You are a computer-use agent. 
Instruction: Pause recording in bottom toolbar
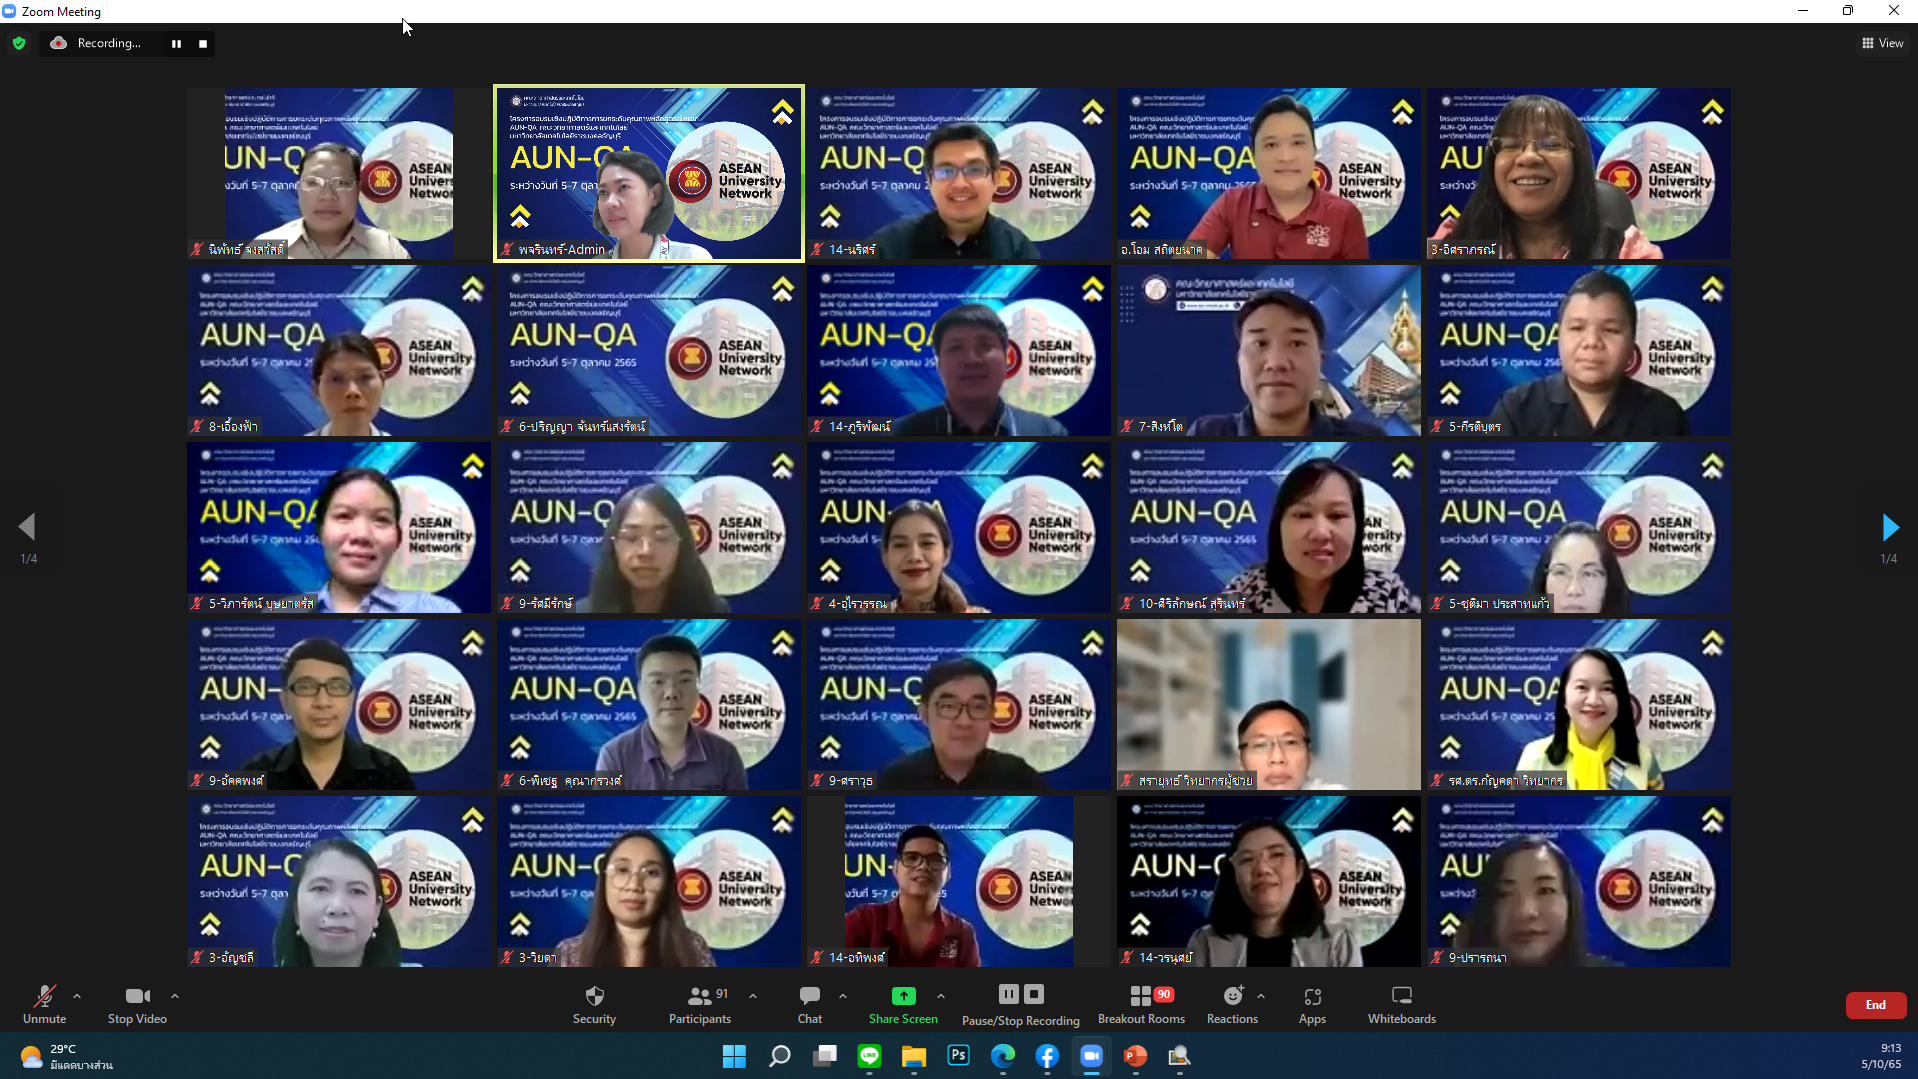(1009, 994)
